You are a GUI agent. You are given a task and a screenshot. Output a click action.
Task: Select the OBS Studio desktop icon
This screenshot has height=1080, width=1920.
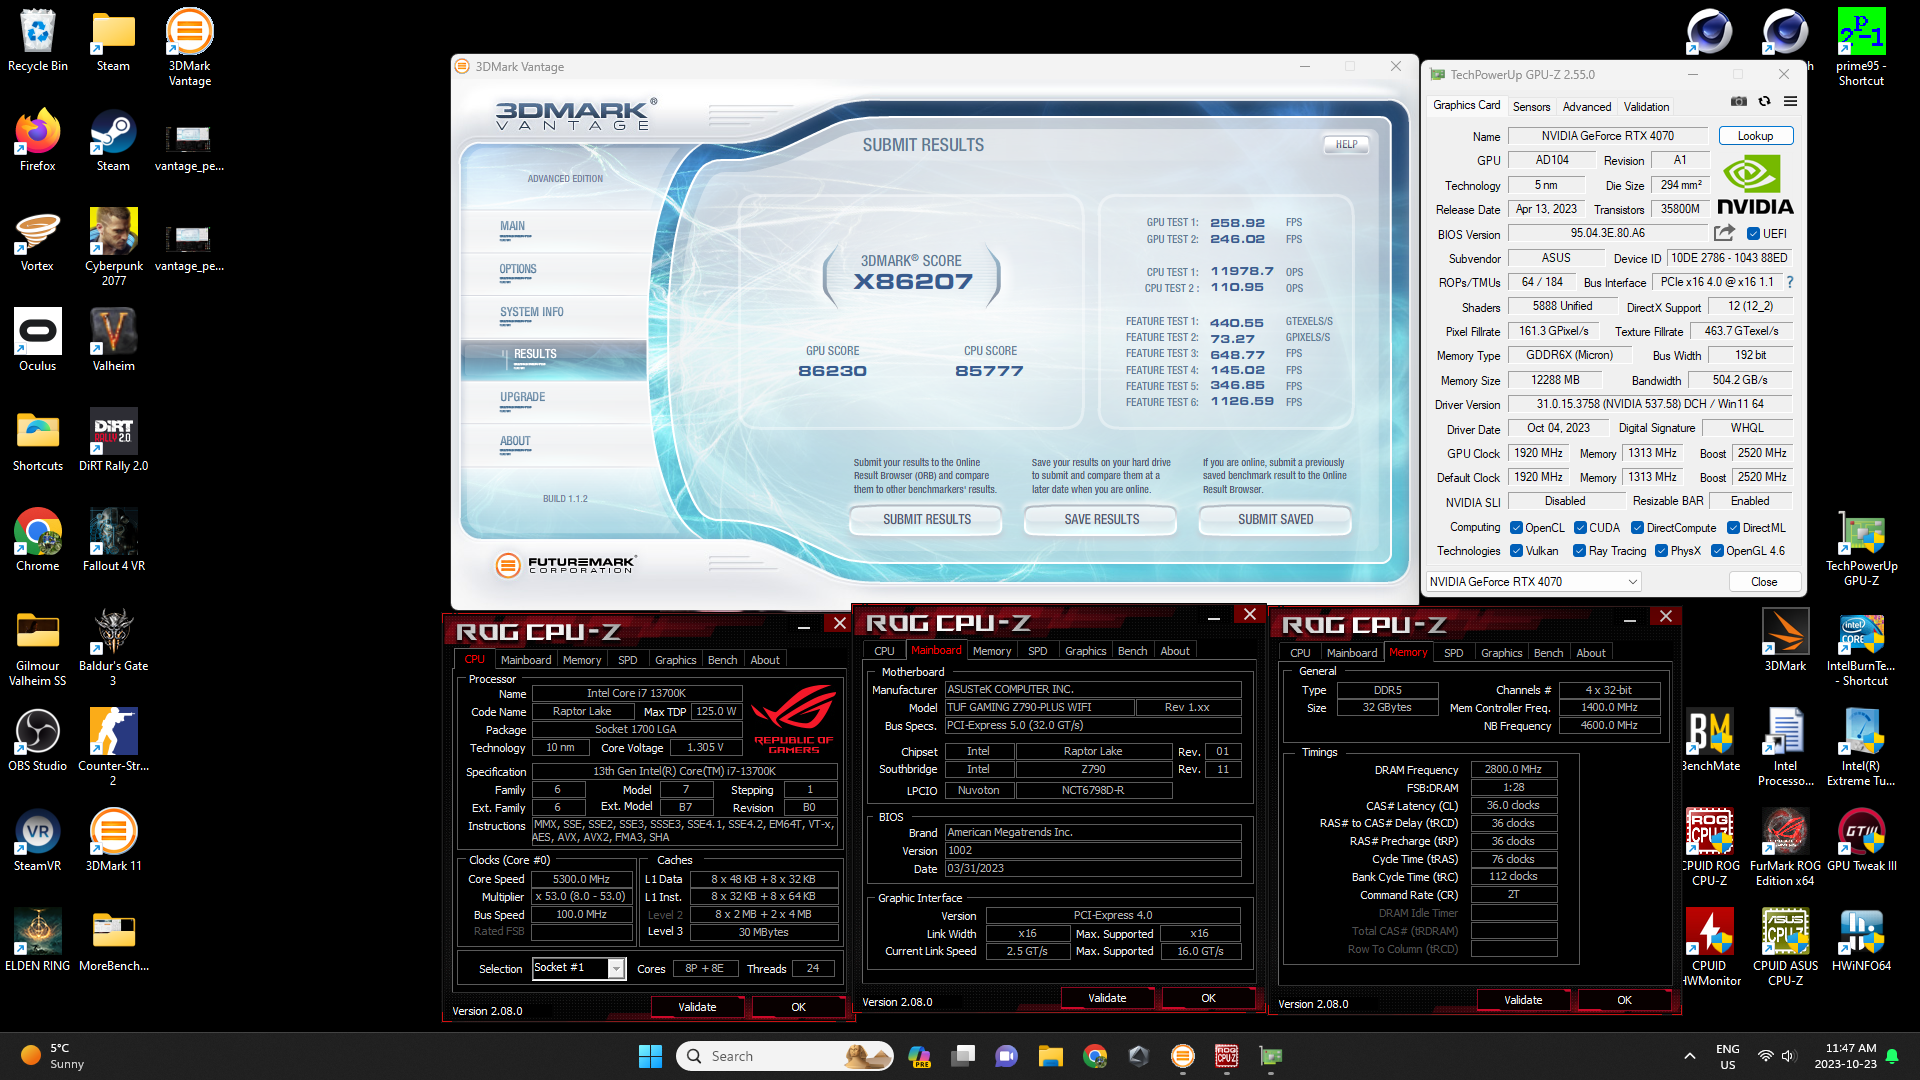(x=38, y=741)
